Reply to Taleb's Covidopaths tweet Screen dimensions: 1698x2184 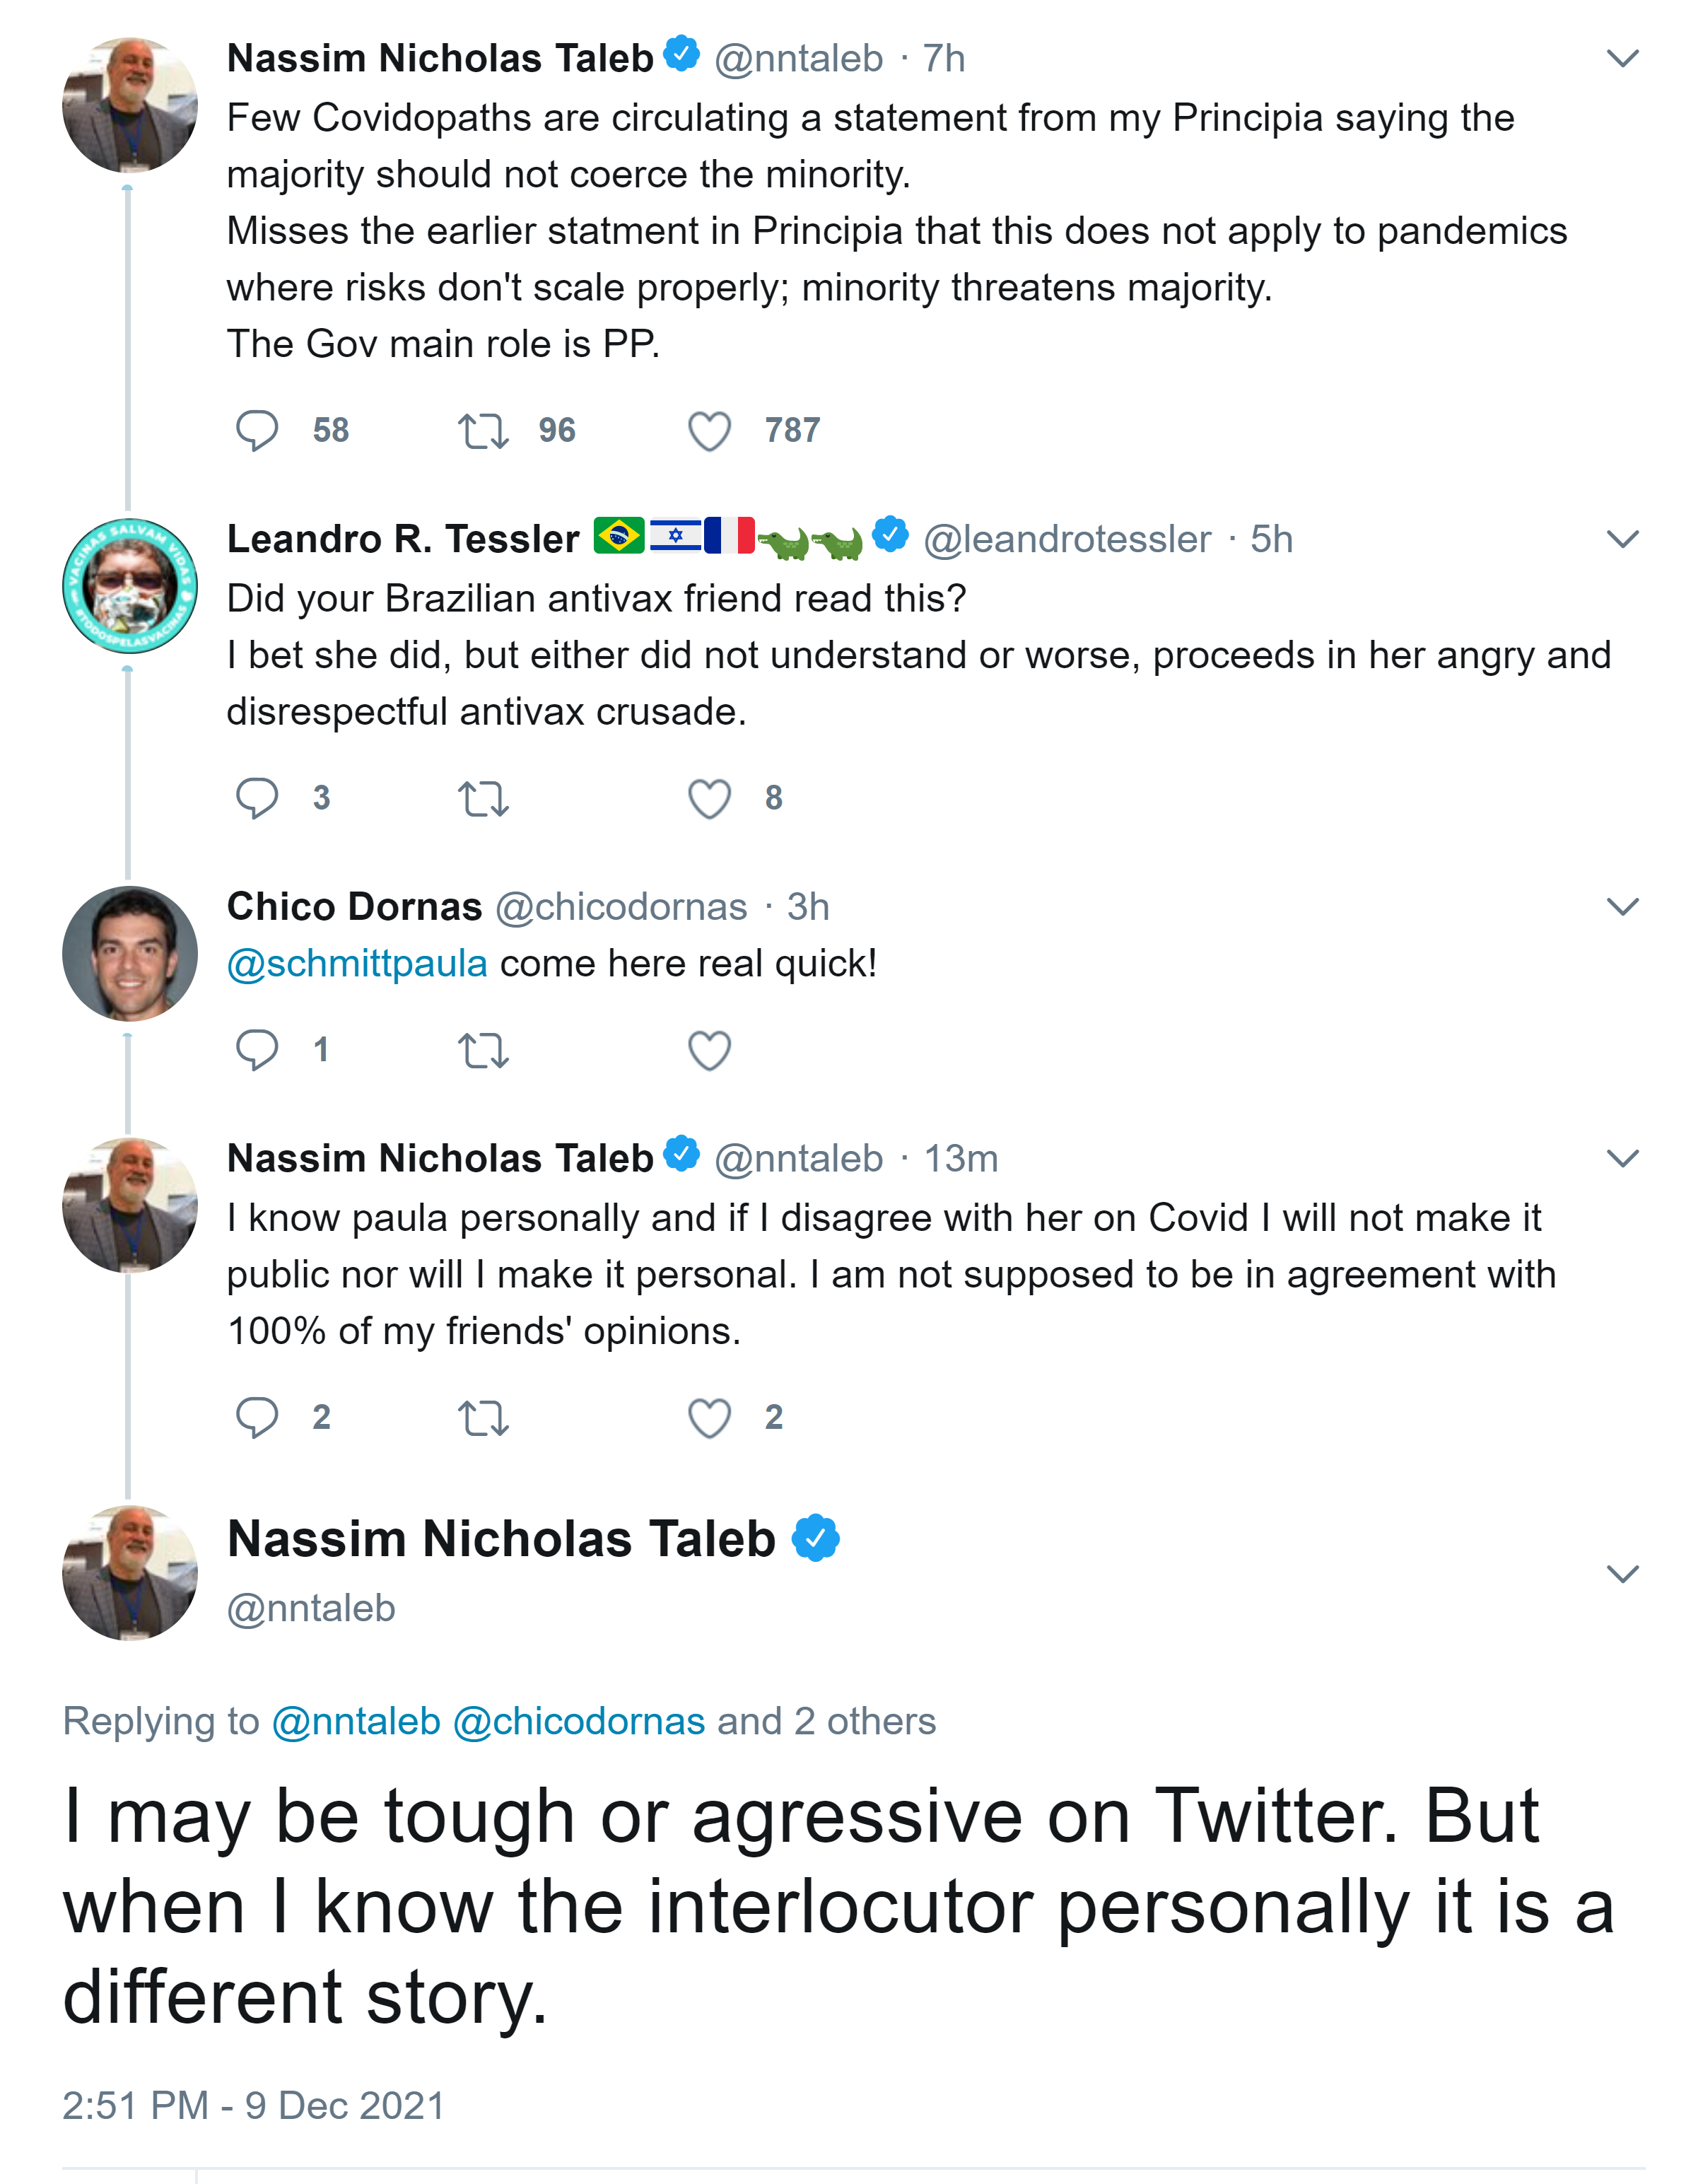pos(257,431)
